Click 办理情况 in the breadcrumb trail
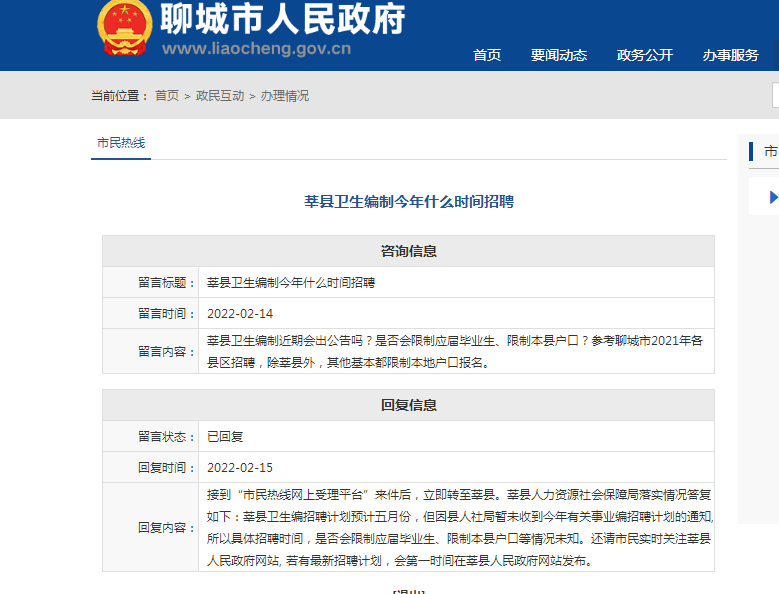The height and width of the screenshot is (594, 779). 285,96
